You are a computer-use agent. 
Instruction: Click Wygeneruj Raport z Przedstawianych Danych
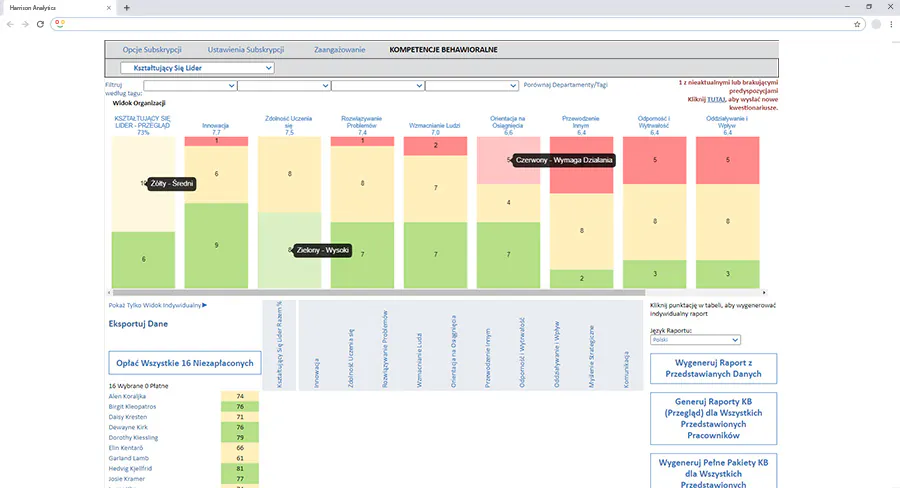point(713,369)
